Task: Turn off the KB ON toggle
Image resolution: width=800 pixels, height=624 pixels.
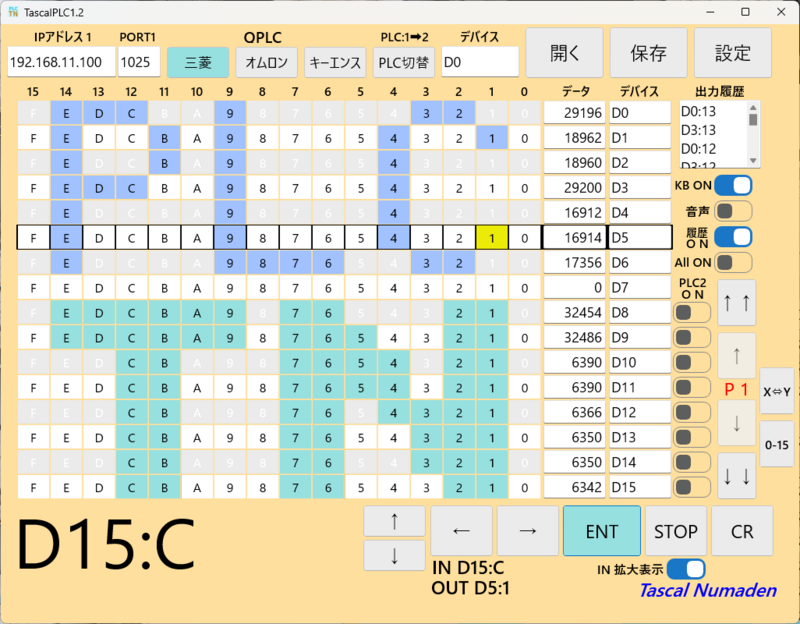Action: coord(733,185)
